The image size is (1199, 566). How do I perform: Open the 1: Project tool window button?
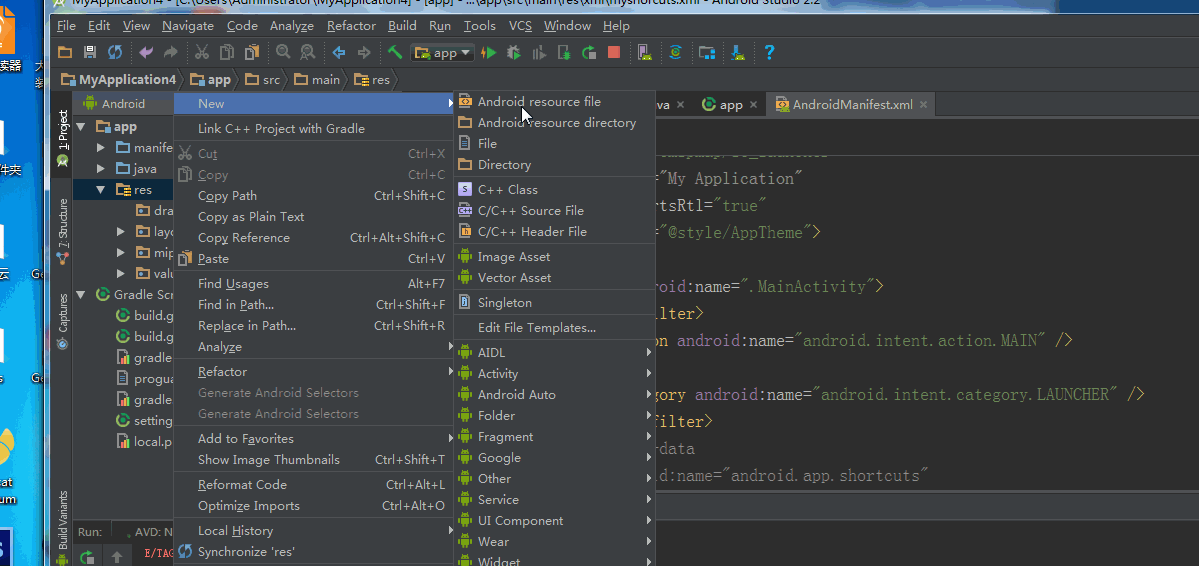click(x=63, y=138)
